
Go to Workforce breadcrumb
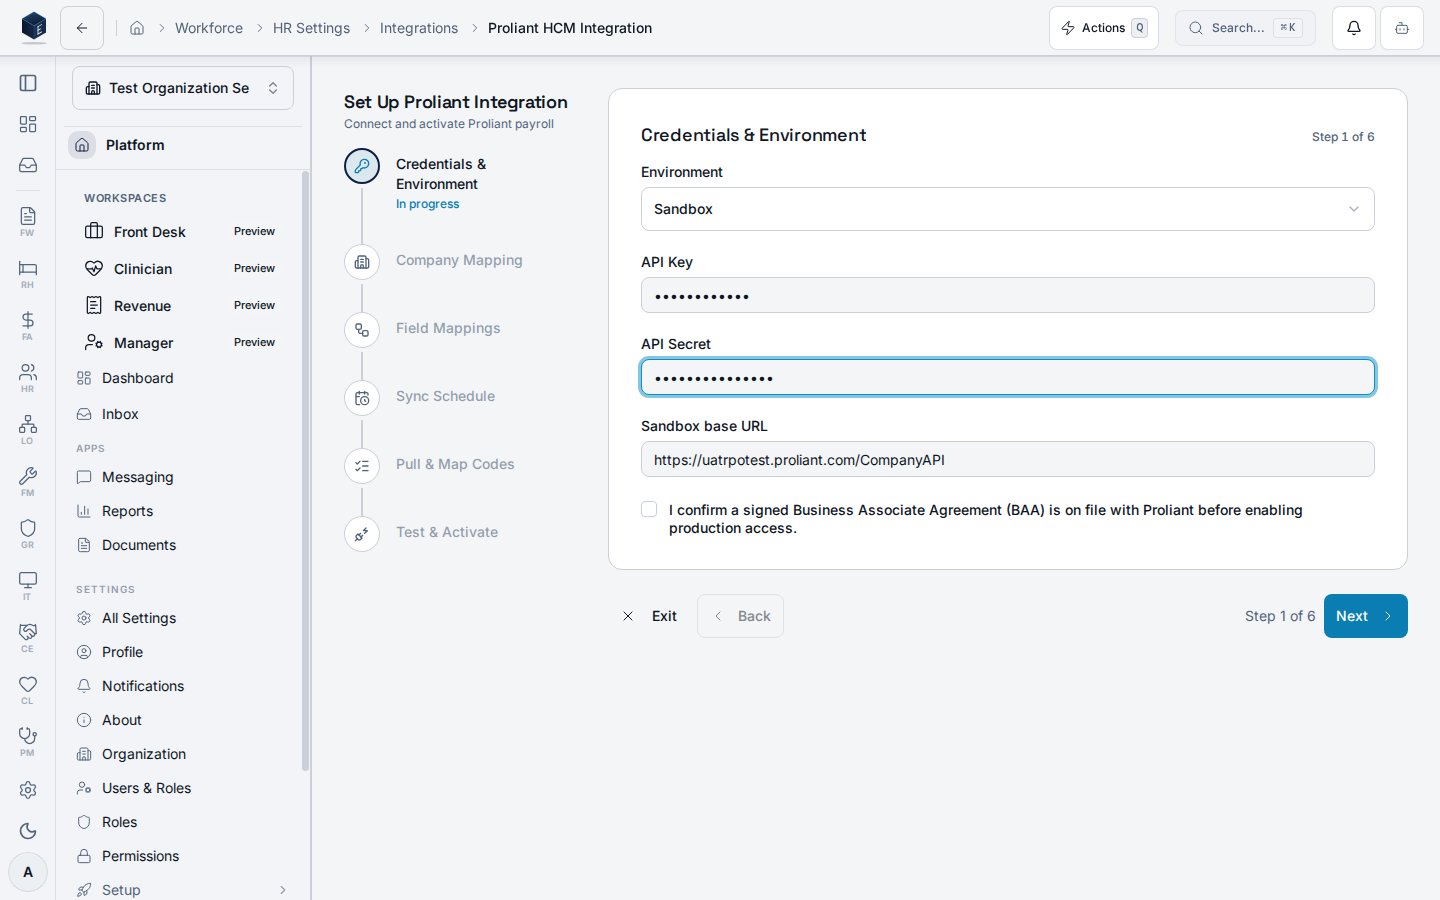pyautogui.click(x=209, y=28)
